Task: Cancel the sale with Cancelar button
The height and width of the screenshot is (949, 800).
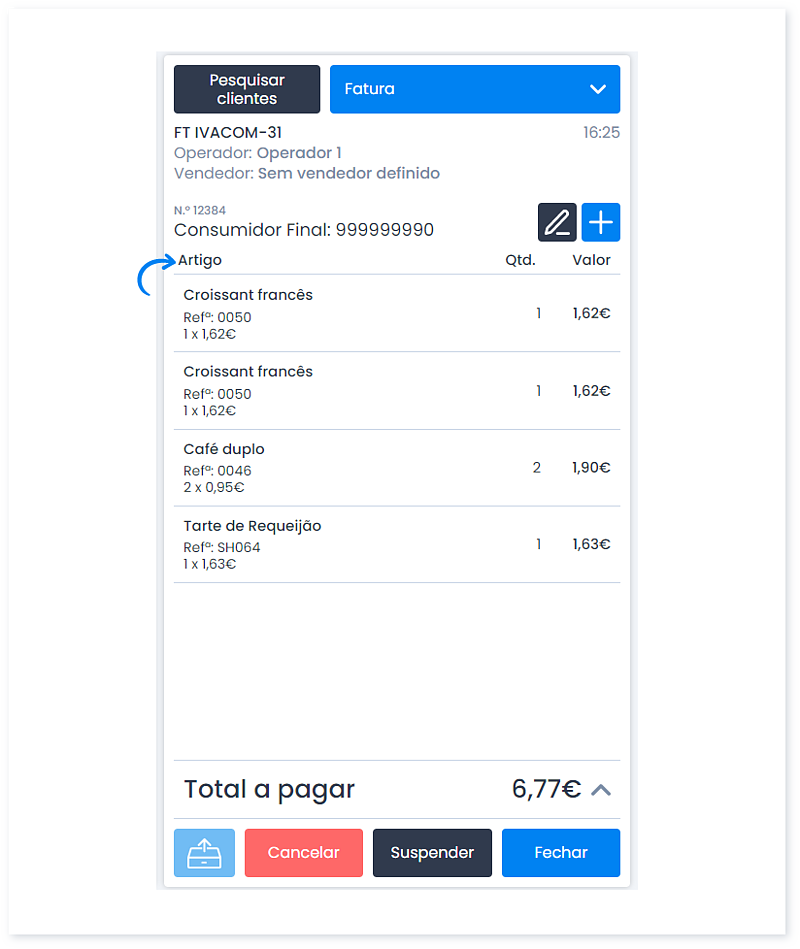Action: tap(304, 852)
